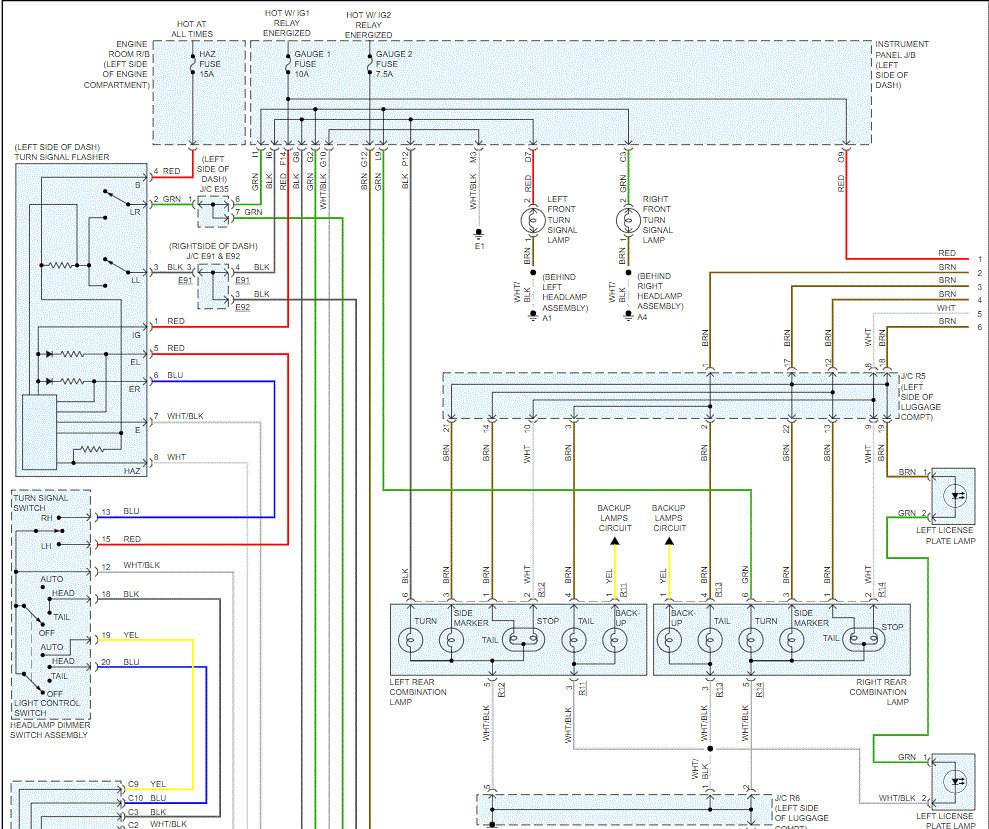Viewport: 989px width, 829px height.
Task: Select the BACK-UP bulb in left rear combination lamp
Action: (x=614, y=641)
